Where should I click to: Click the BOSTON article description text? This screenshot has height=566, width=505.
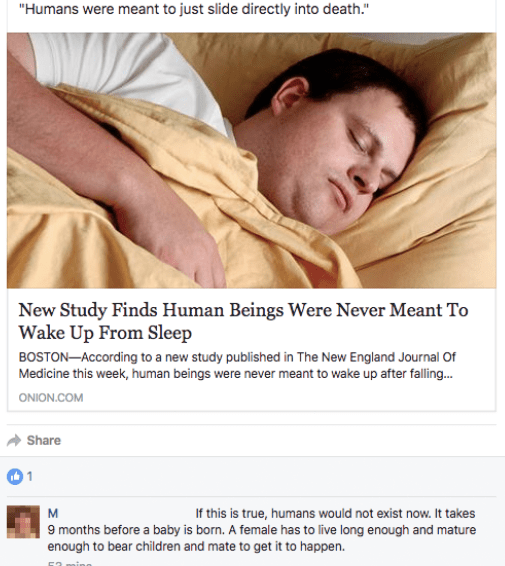coord(237,365)
